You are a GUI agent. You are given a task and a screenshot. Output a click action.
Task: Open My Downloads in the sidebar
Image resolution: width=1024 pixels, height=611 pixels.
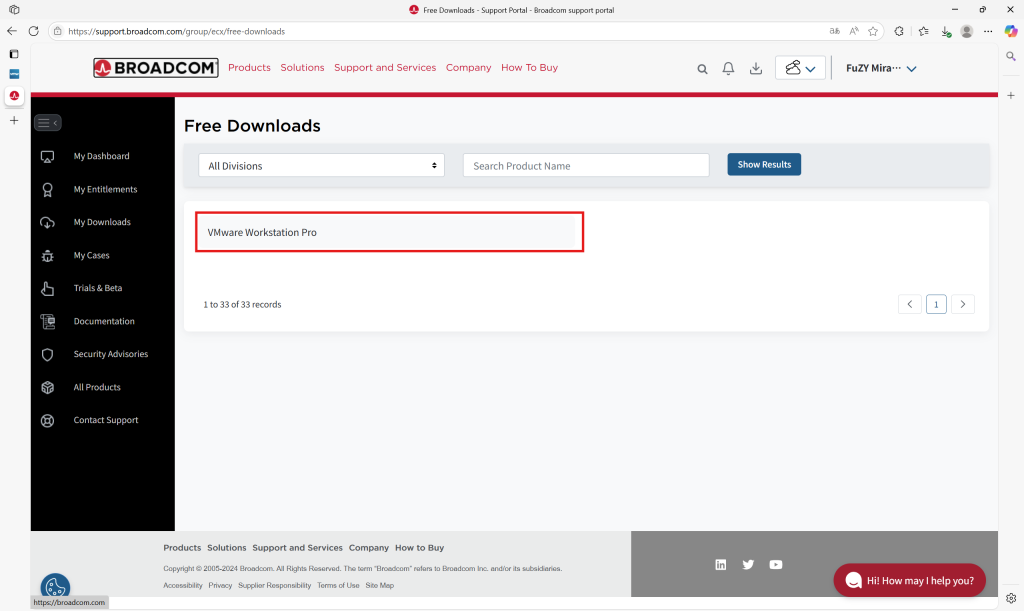(102, 222)
